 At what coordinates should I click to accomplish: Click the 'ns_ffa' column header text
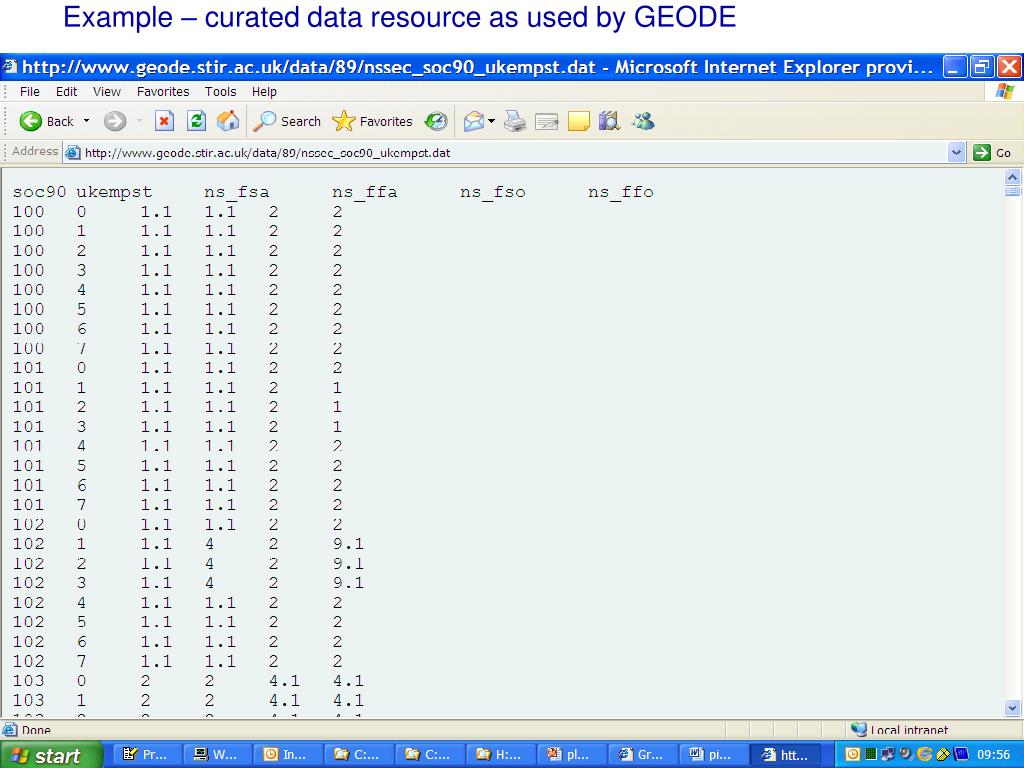point(364,193)
